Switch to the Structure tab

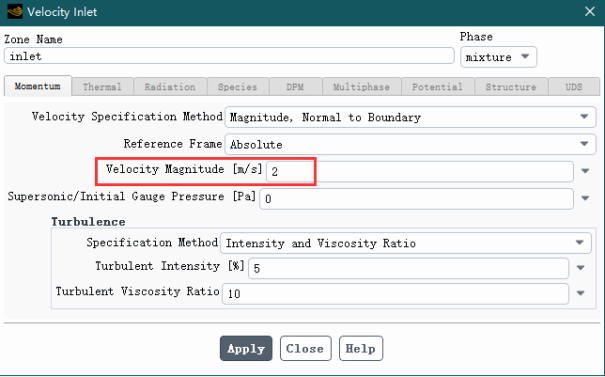pyautogui.click(x=511, y=87)
